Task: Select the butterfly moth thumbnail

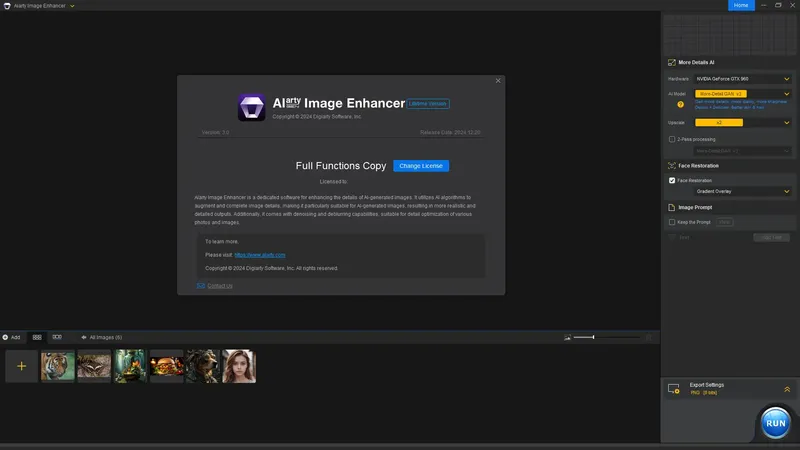Action: click(94, 366)
